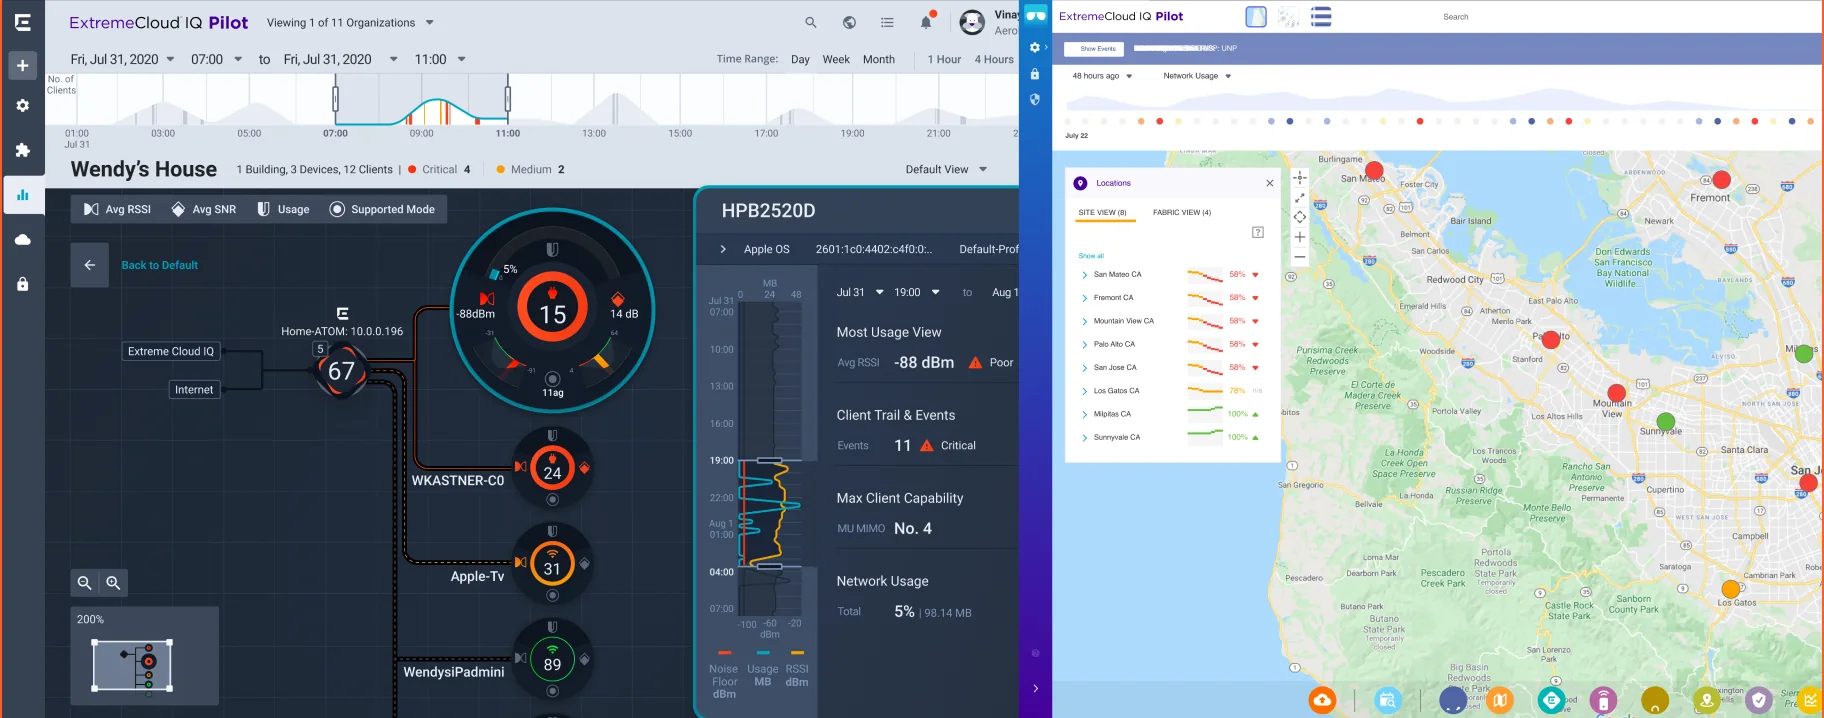Select the Week time range
1824x718 pixels.
(836, 59)
